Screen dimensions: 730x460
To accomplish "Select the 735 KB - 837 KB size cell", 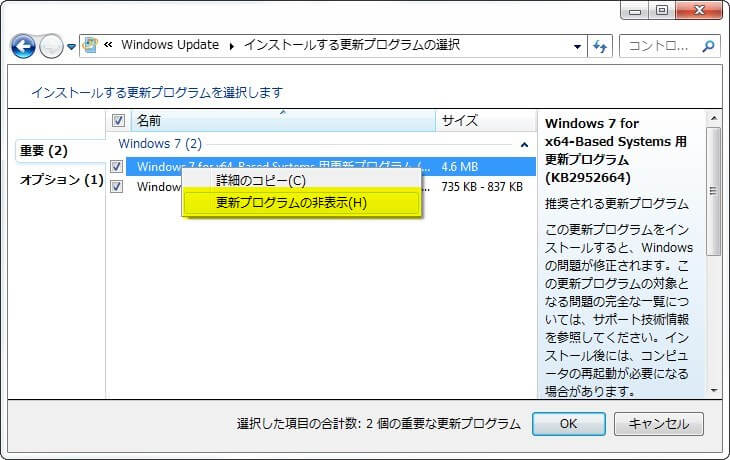I will [x=482, y=187].
